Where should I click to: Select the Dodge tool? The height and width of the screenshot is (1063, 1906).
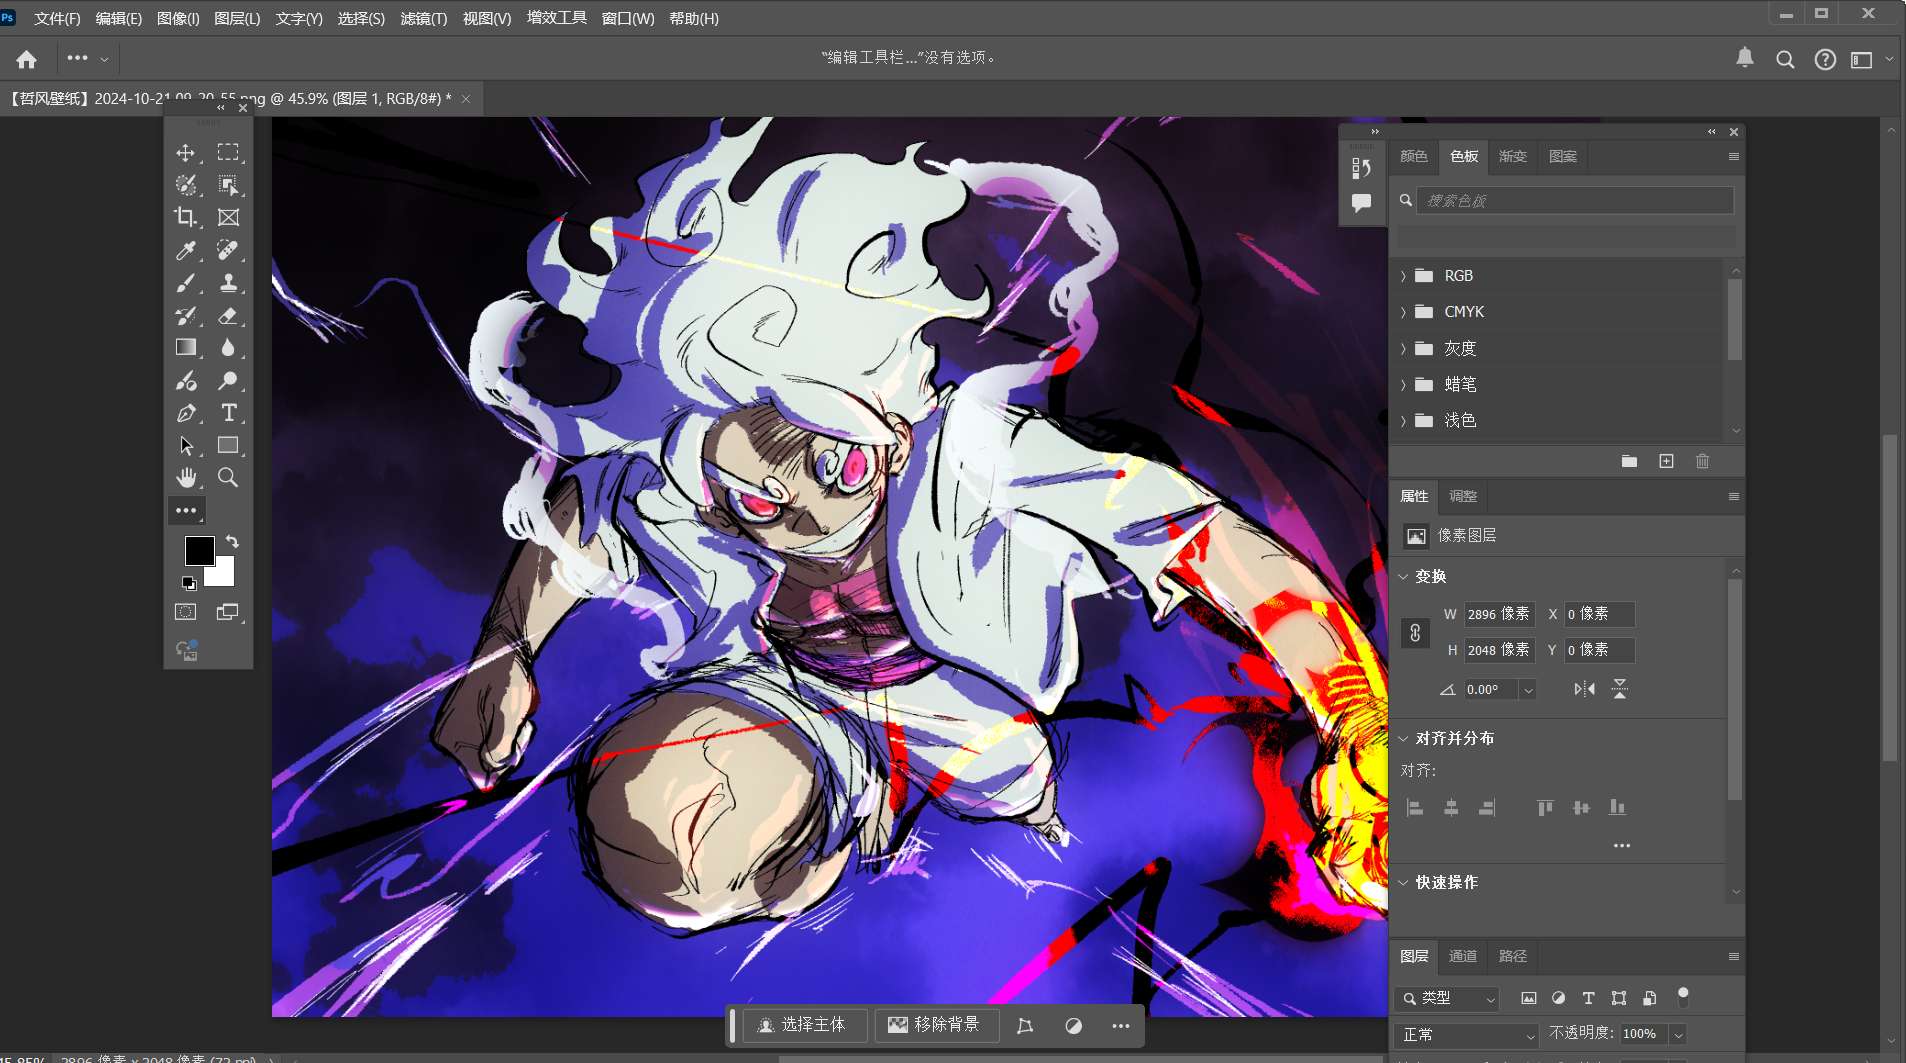(x=228, y=380)
